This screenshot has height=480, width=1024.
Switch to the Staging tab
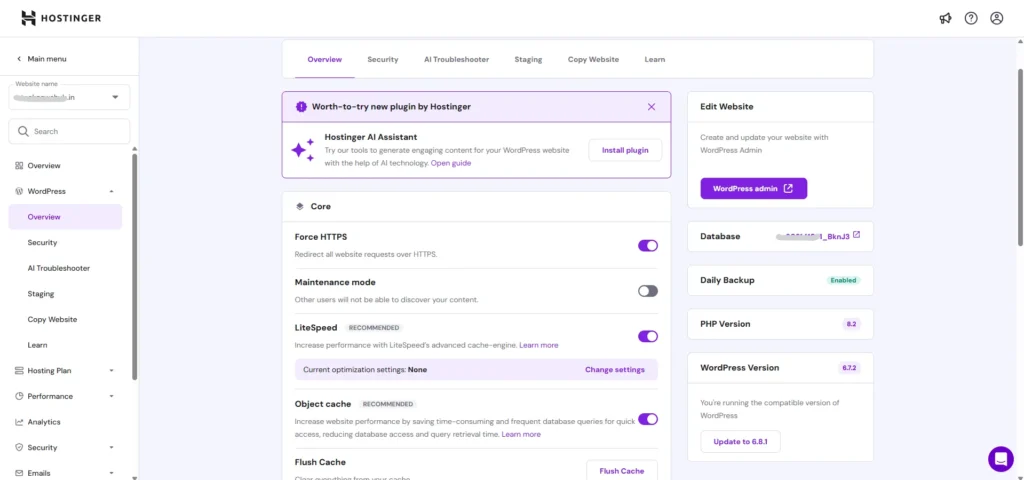528,59
